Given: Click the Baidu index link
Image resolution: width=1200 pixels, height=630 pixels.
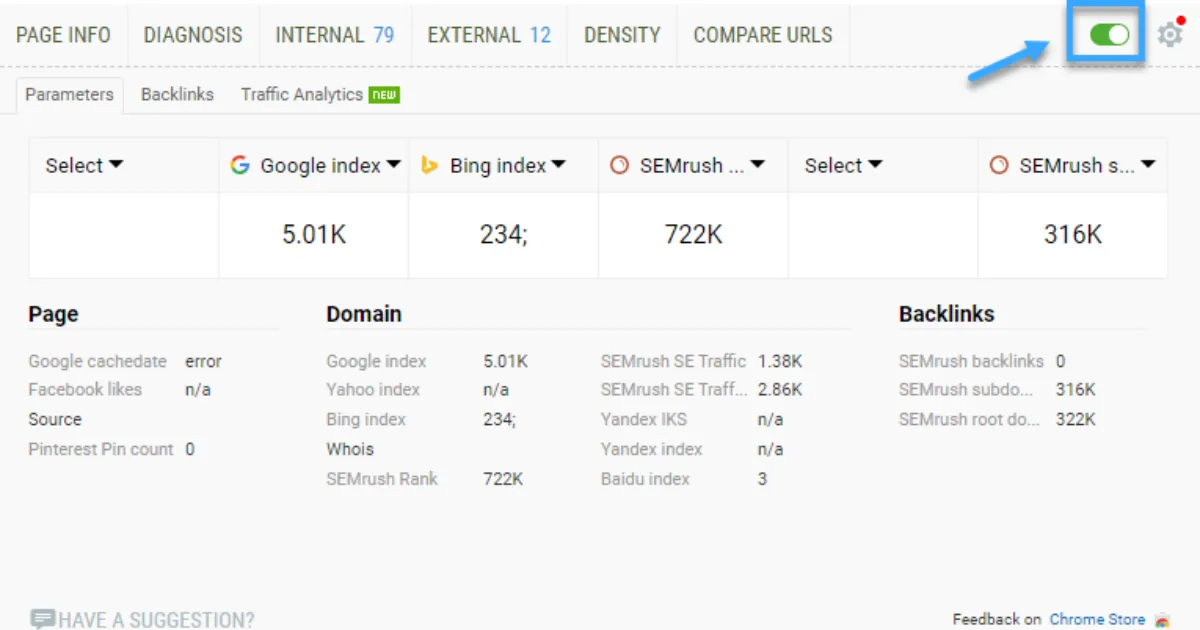Looking at the screenshot, I should [x=645, y=479].
